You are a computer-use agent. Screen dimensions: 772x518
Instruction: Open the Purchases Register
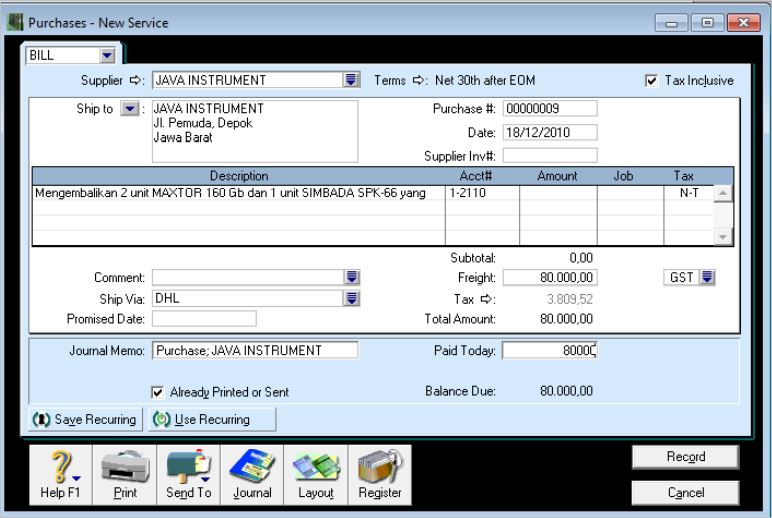pos(380,475)
